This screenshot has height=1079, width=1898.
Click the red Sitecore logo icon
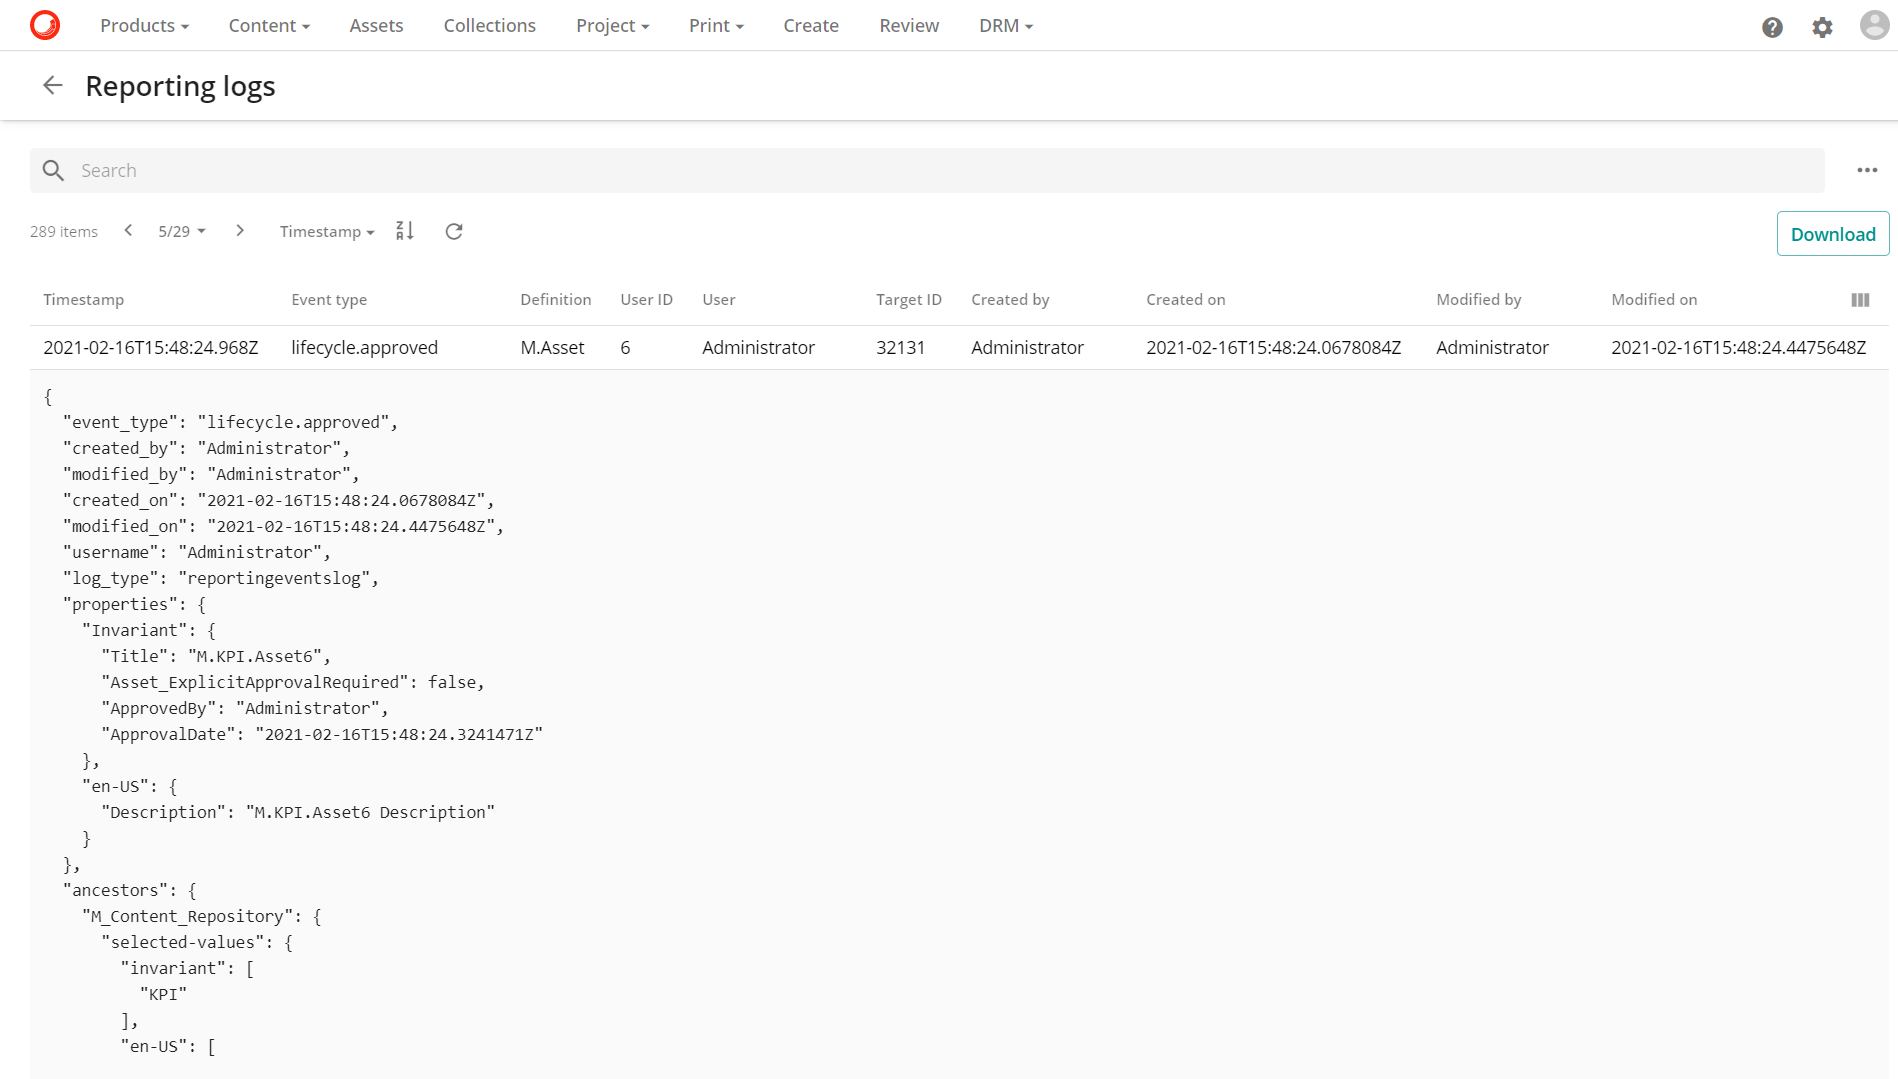pos(45,25)
